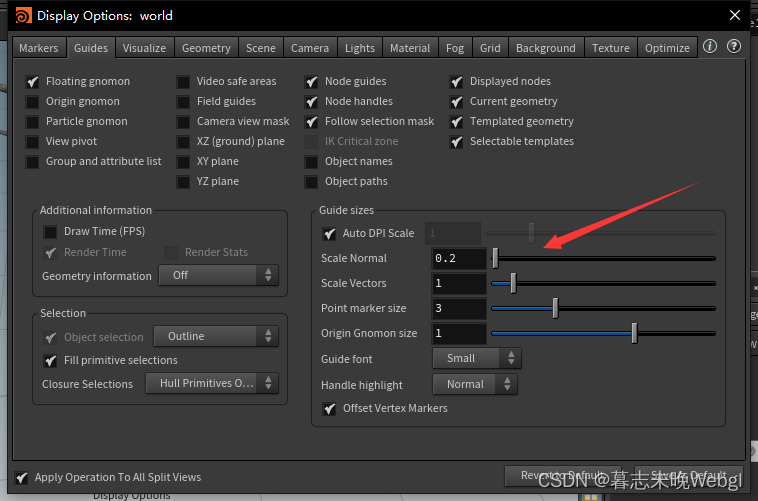Viewport: 758px width, 501px height.
Task: Enable Camera view mask checkbox
Action: [x=183, y=122]
